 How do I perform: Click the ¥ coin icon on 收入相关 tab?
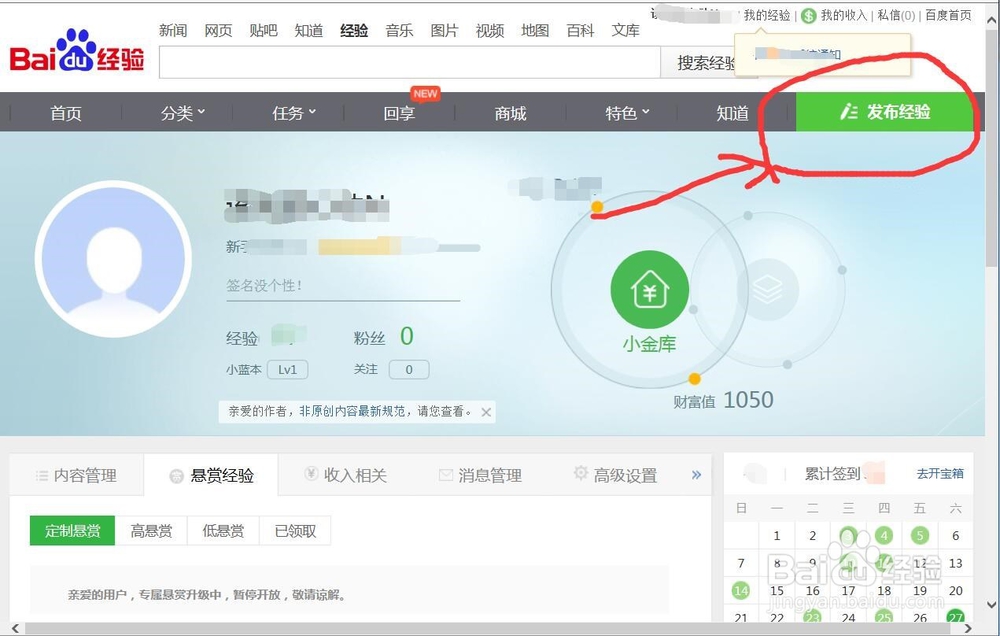click(311, 474)
